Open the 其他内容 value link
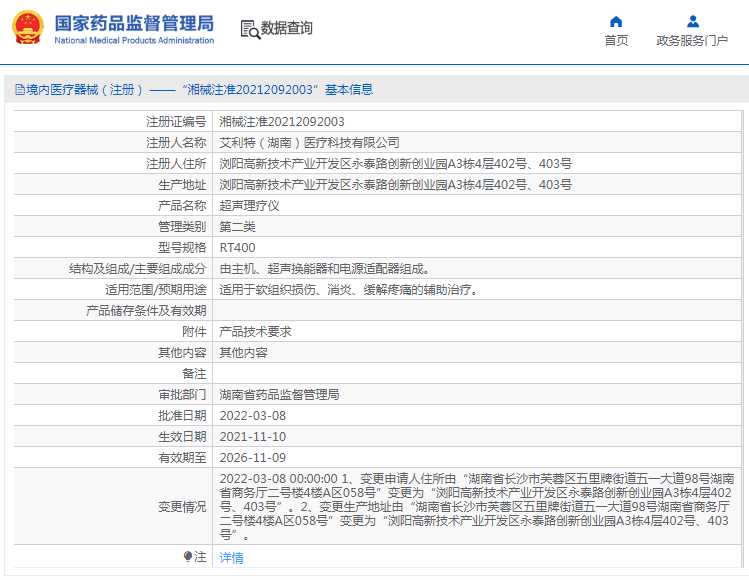Viewport: 749px width, 580px height. click(x=244, y=353)
